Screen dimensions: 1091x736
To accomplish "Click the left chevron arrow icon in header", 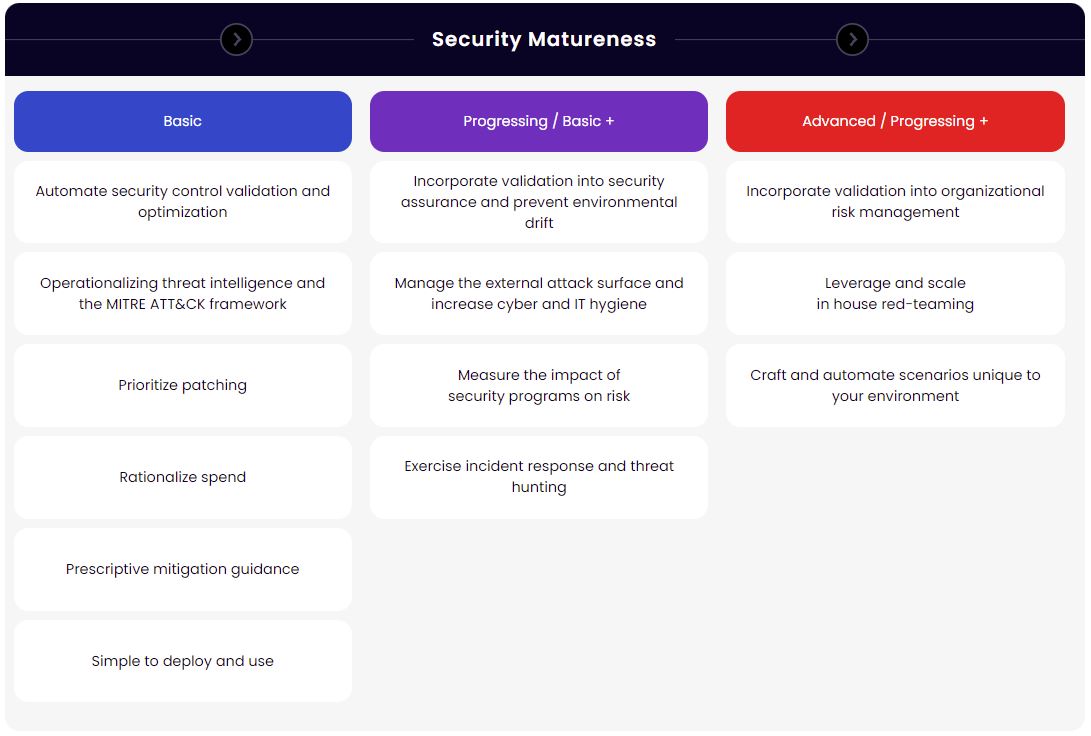I will [x=236, y=40].
